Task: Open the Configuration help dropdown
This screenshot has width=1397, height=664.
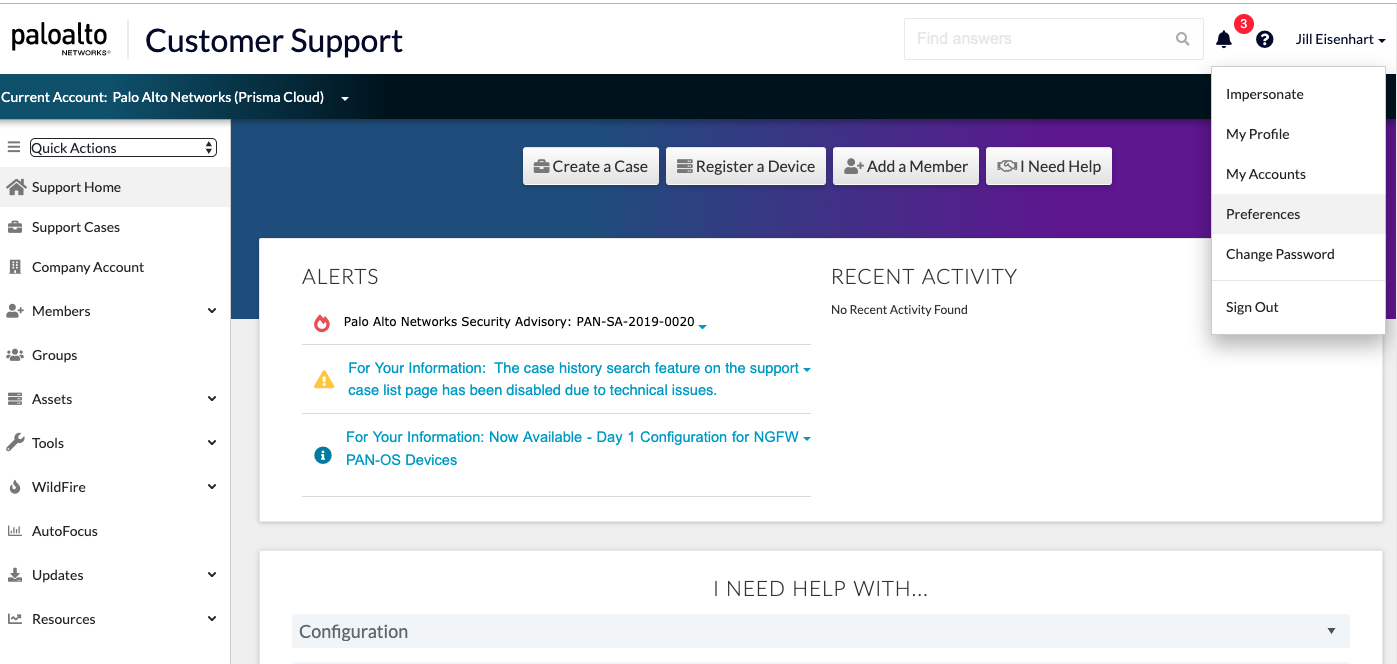Action: pos(1331,631)
